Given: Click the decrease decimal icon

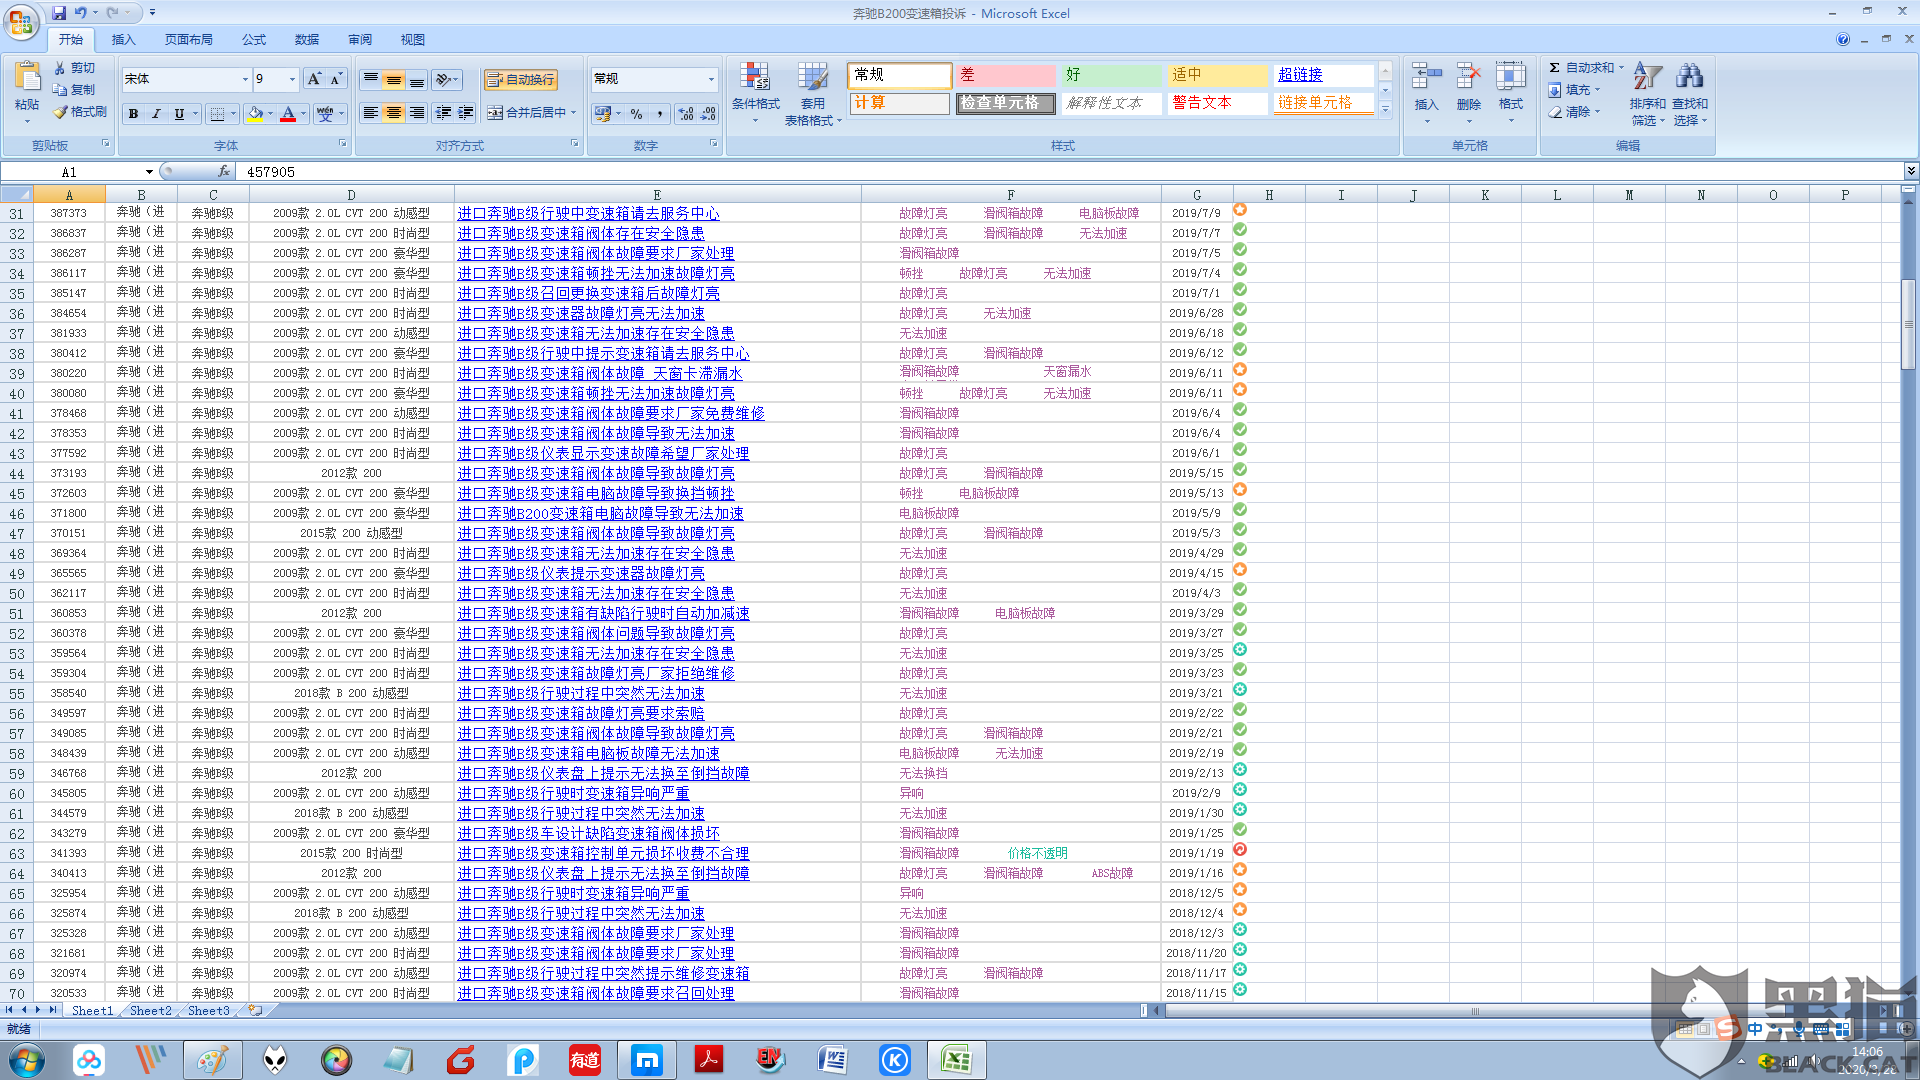Looking at the screenshot, I should [x=708, y=114].
